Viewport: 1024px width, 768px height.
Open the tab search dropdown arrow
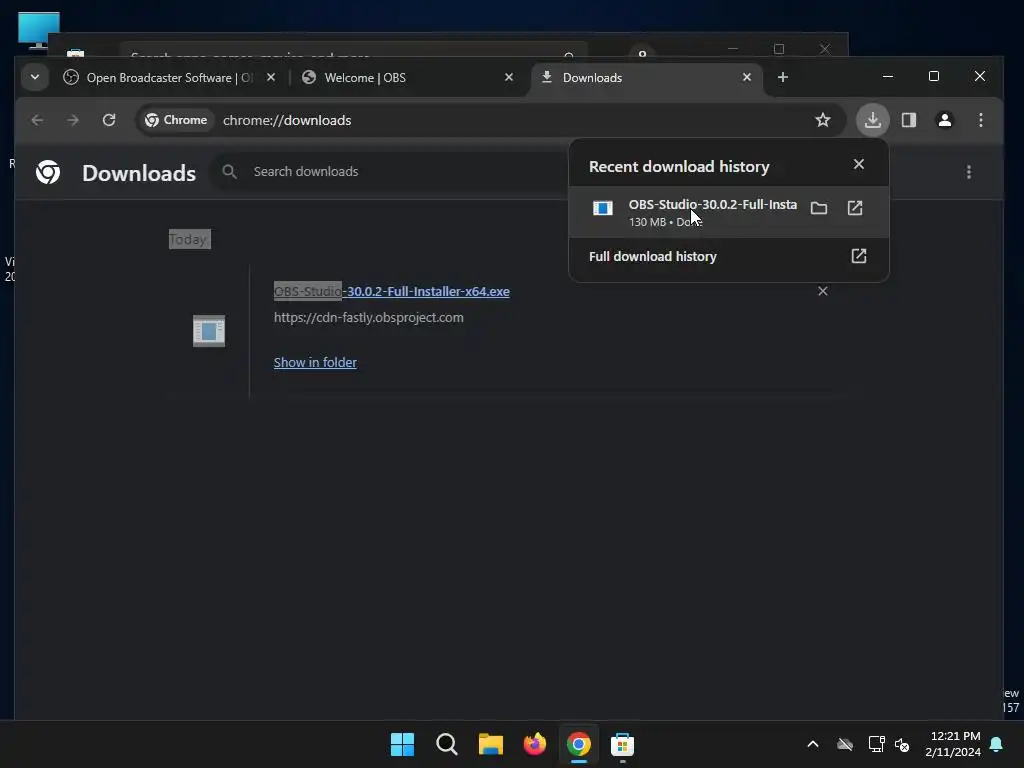coord(35,77)
